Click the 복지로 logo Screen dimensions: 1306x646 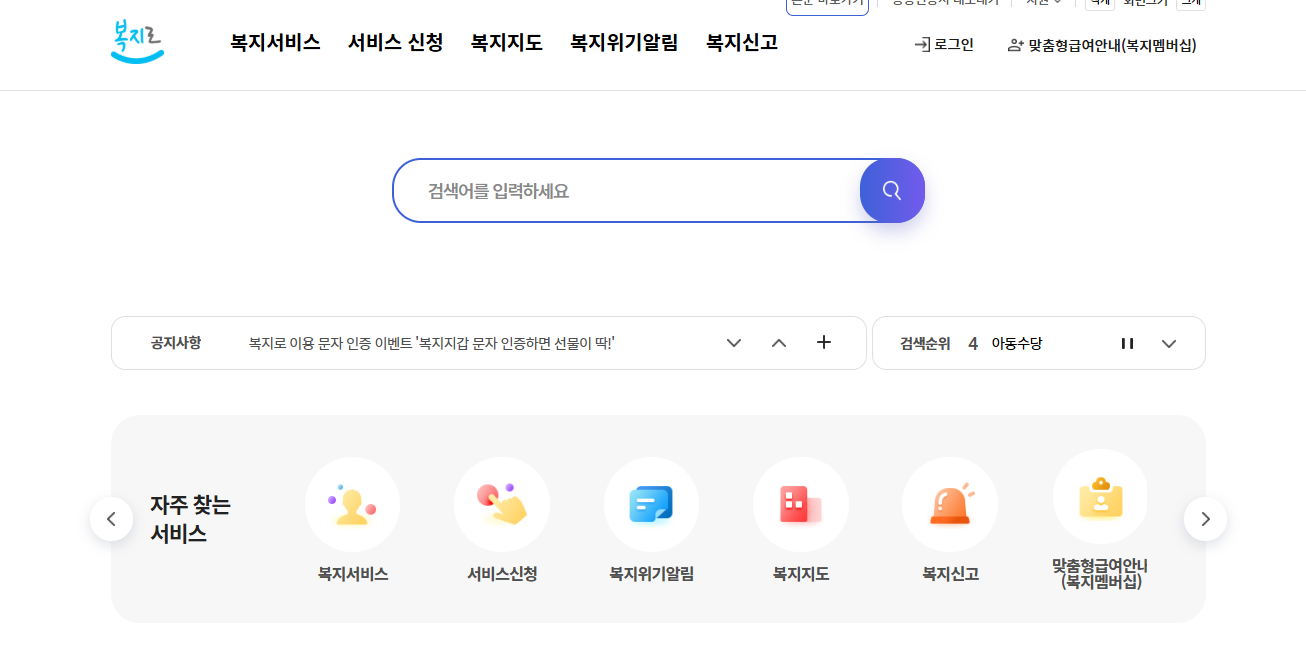(x=137, y=42)
